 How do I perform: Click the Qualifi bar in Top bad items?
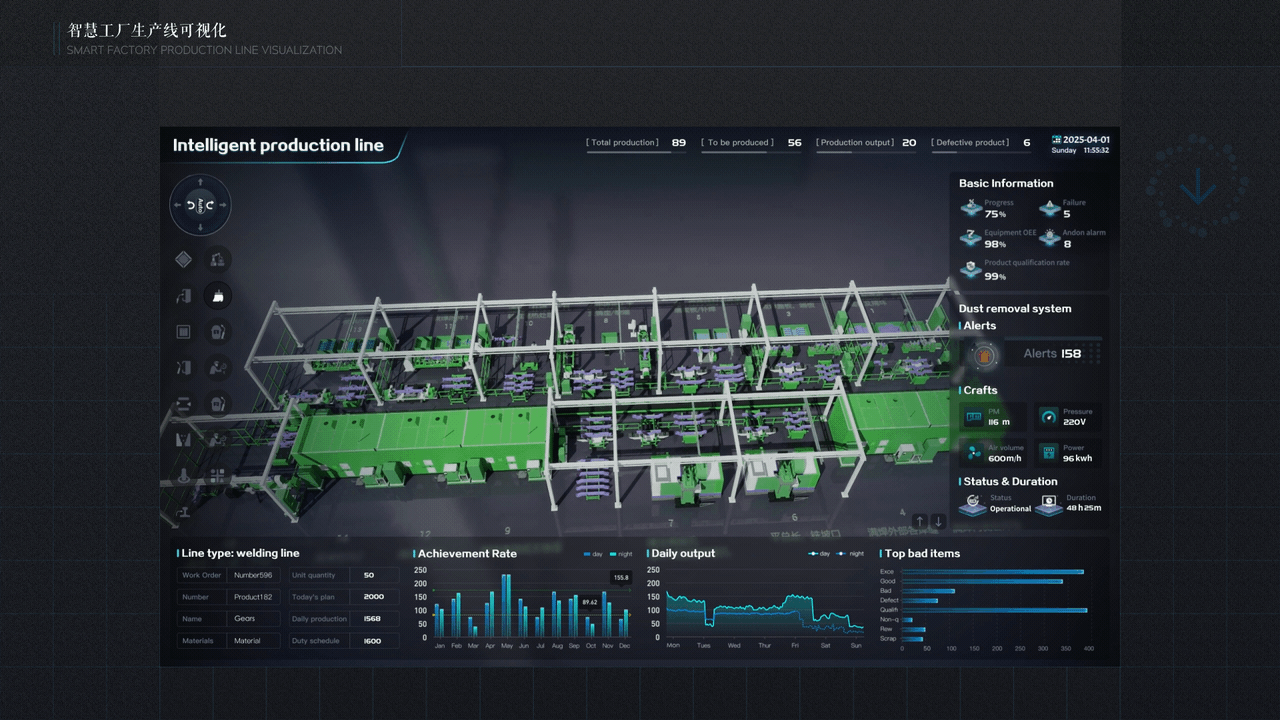pyautogui.click(x=994, y=610)
